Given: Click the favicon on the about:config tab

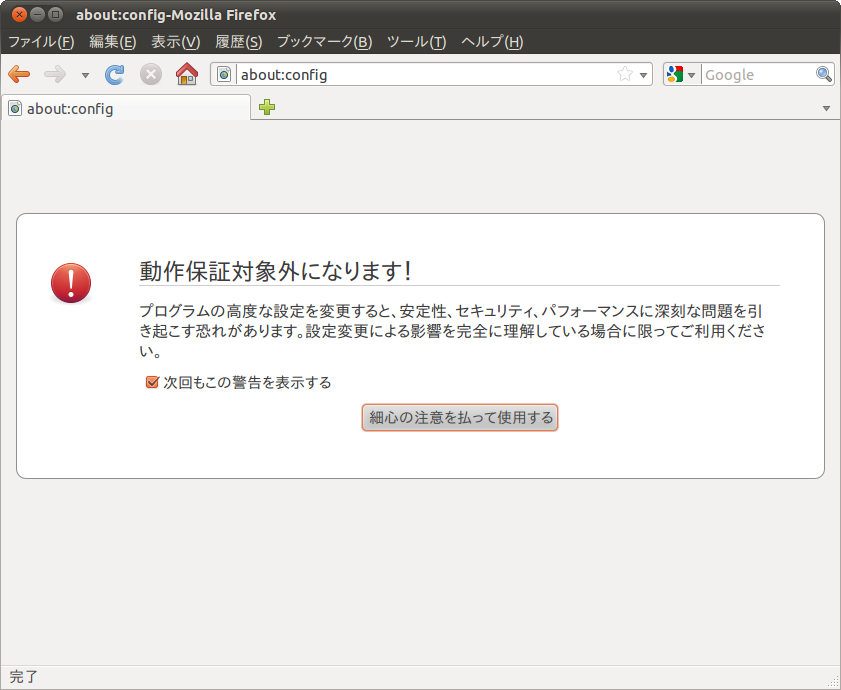Looking at the screenshot, I should click(x=15, y=108).
